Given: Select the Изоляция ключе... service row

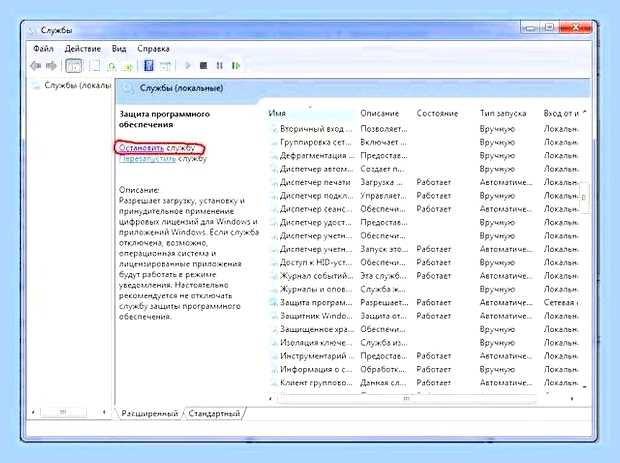Looking at the screenshot, I should pyautogui.click(x=425, y=342).
